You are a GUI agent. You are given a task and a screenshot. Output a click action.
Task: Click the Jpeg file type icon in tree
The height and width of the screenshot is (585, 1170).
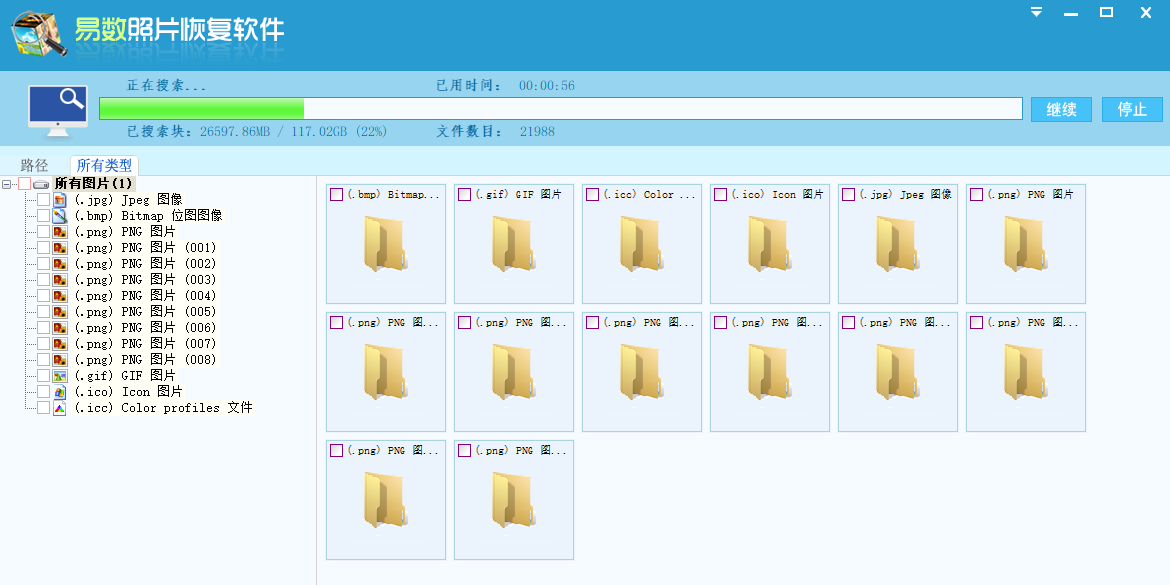point(59,200)
